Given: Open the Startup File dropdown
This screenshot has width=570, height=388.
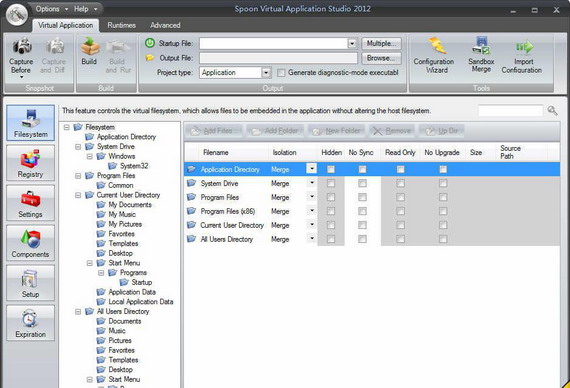Looking at the screenshot, I should pos(352,44).
